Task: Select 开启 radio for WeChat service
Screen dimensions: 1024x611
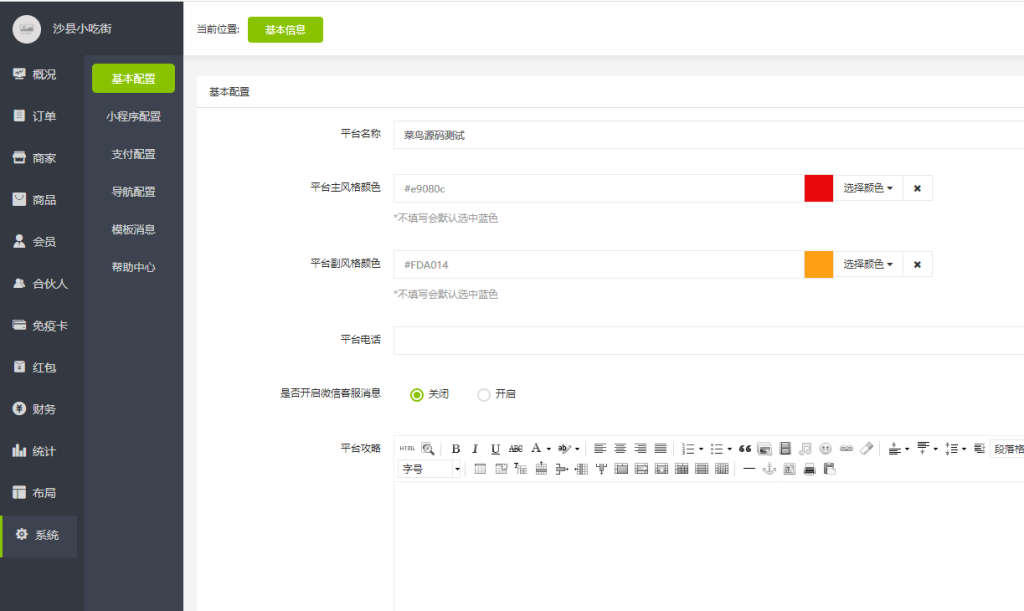Action: [484, 394]
